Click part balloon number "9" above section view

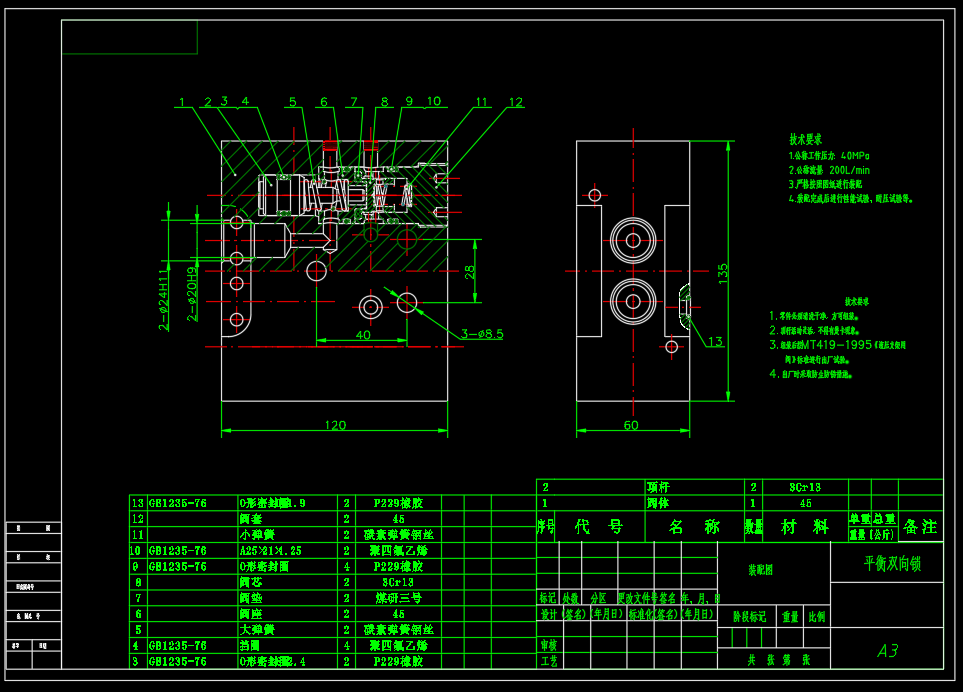point(409,101)
